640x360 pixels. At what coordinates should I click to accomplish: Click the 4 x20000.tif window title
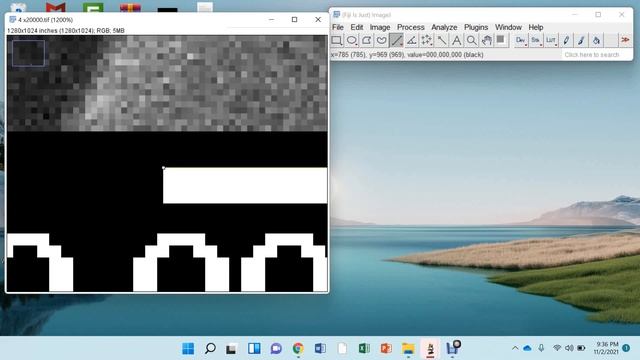click(45, 20)
